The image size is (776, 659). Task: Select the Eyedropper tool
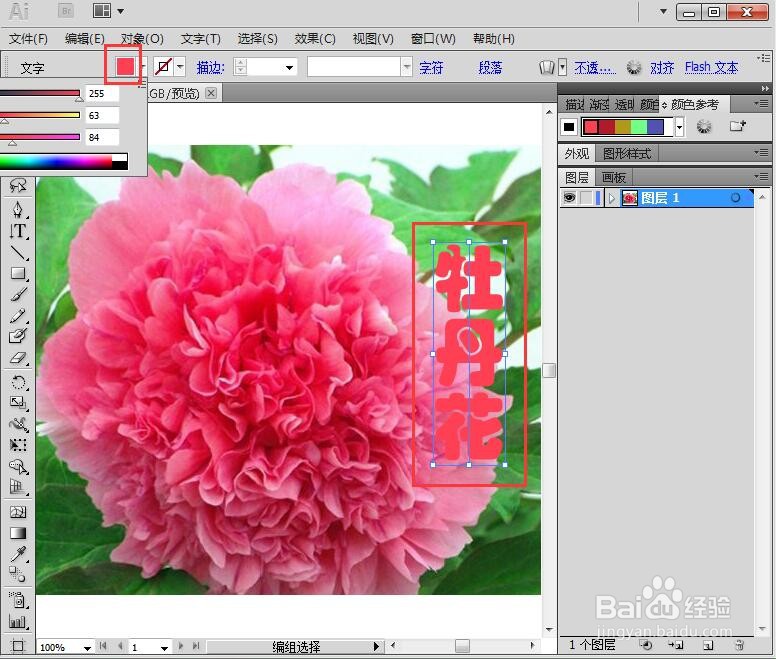18,554
